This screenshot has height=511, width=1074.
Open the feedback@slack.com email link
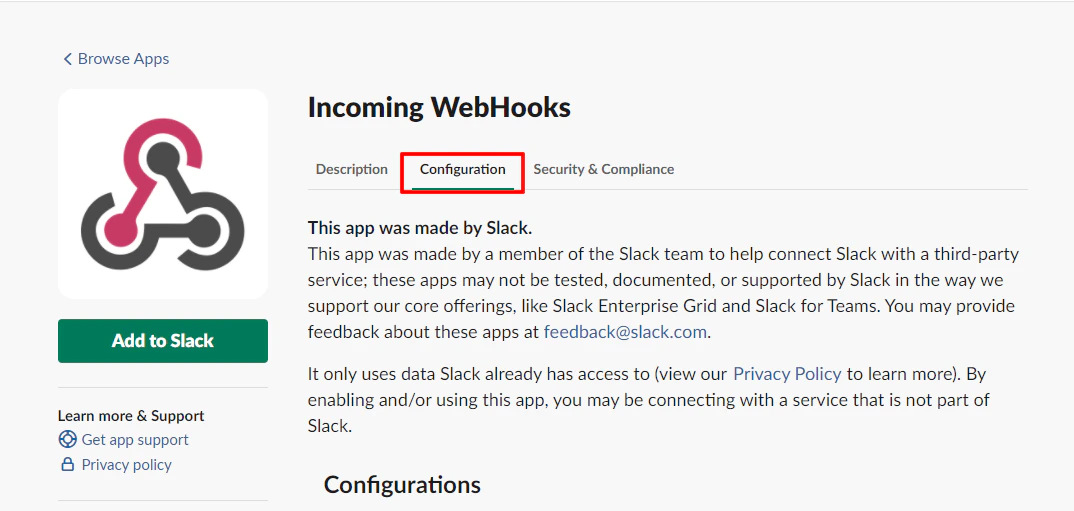click(625, 332)
